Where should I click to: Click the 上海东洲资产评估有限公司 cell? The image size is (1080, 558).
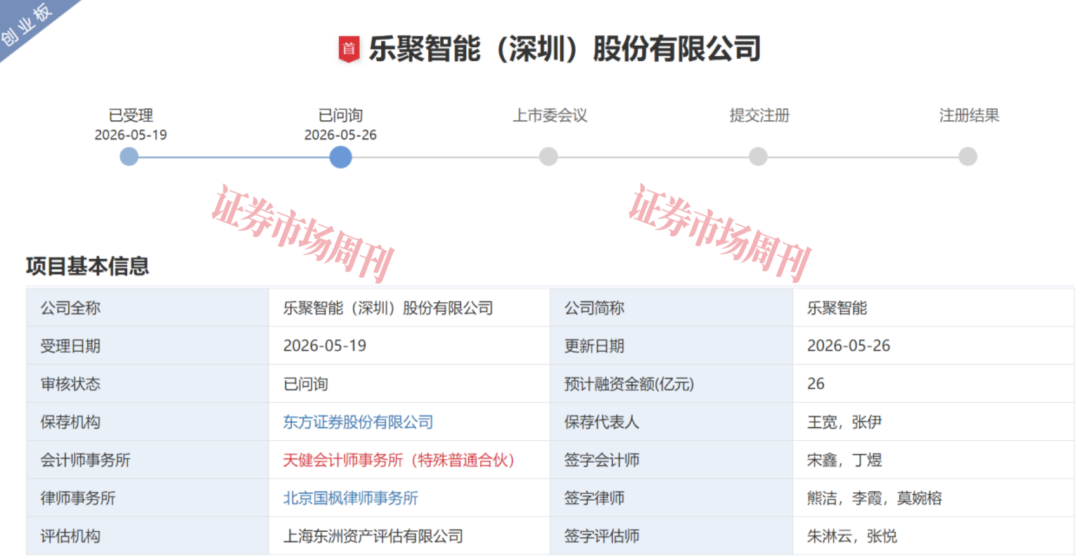coord(409,536)
